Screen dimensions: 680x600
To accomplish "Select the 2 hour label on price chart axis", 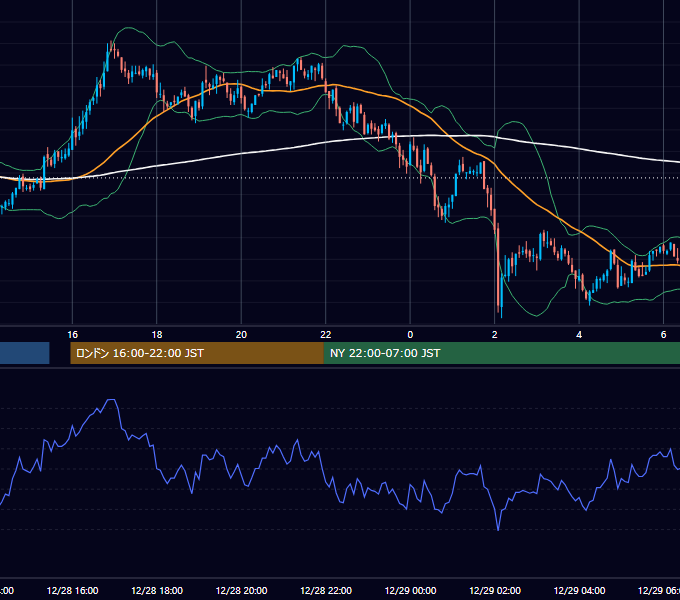I will (x=494, y=334).
